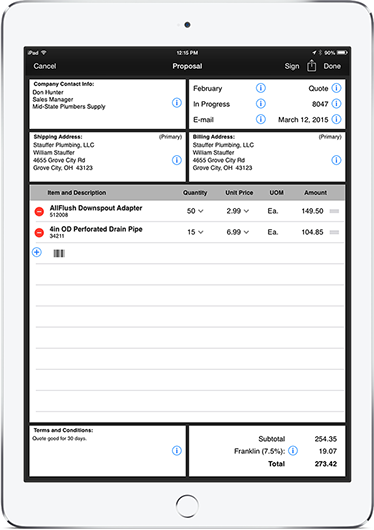374x530 pixels.
Task: Select the AllFlush Downspout Adapter item name
Action: pos(96,208)
